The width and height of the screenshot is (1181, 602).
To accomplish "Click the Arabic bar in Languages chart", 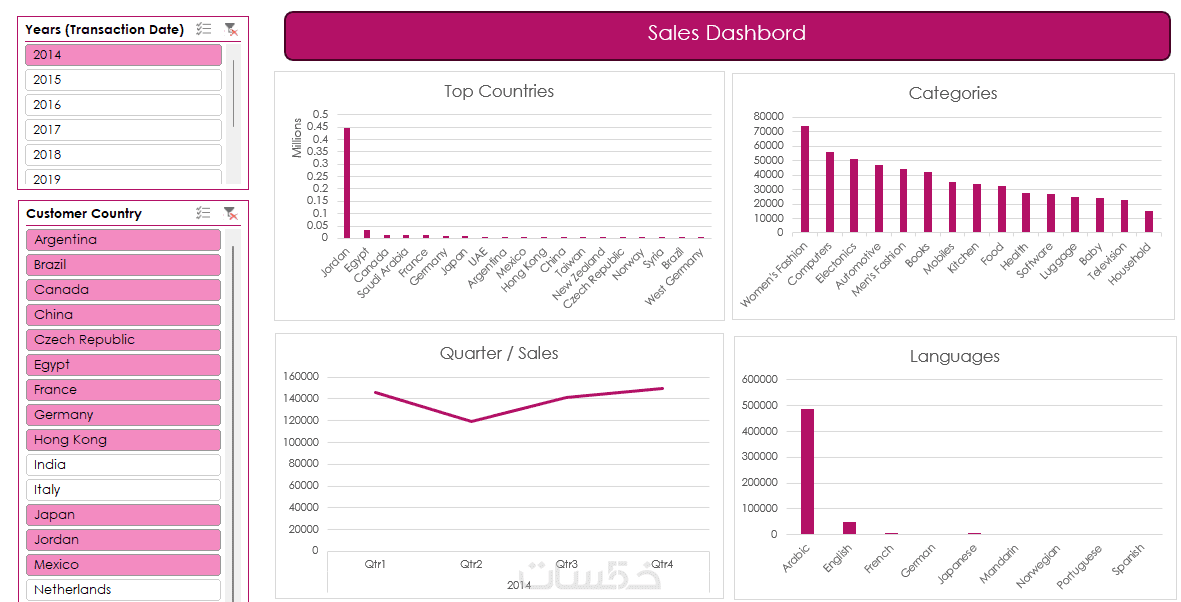I will [x=806, y=471].
